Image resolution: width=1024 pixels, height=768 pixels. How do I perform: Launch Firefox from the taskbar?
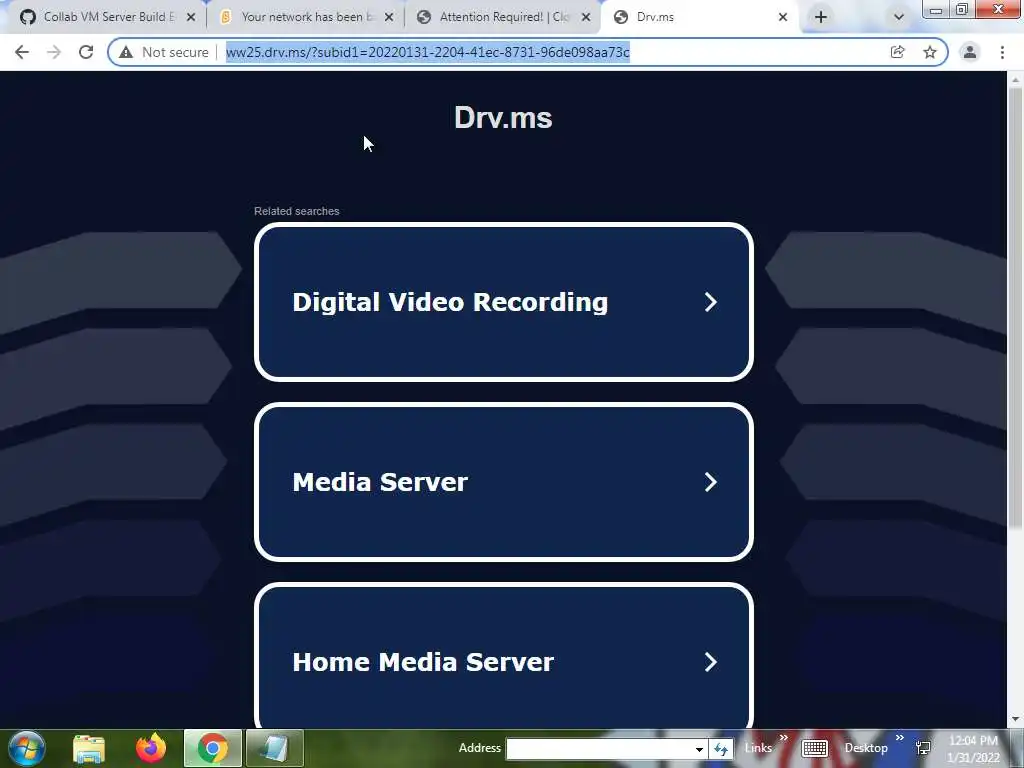151,748
